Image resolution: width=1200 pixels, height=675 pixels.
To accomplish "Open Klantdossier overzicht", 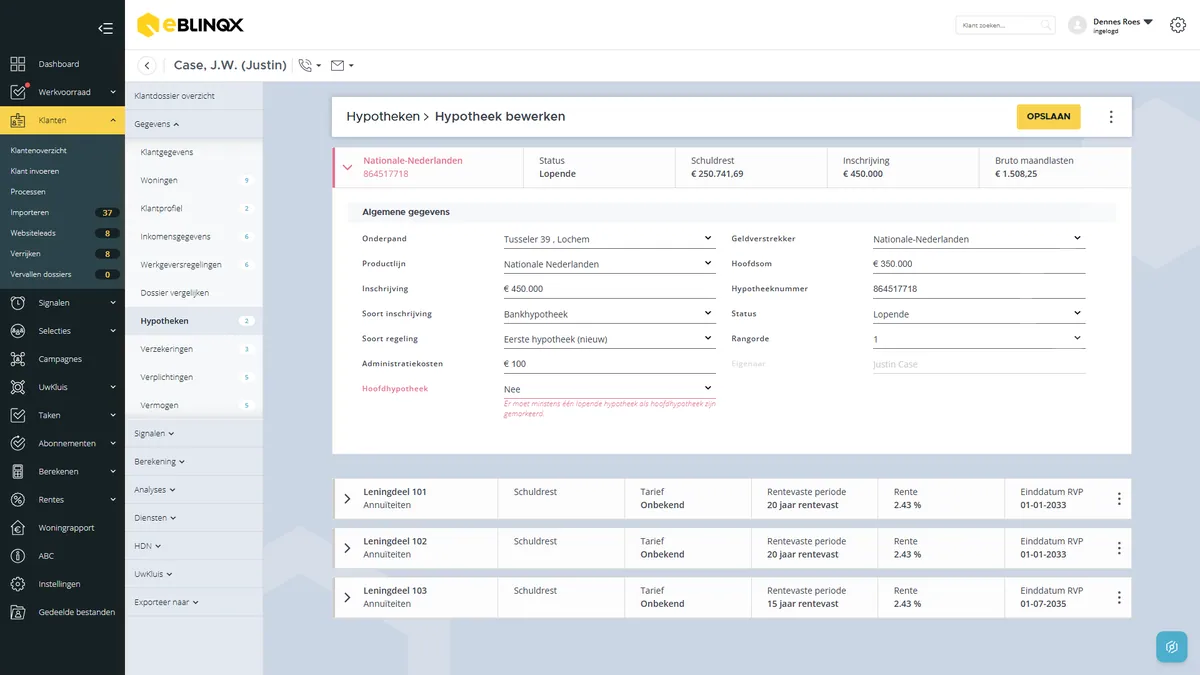I will point(175,96).
